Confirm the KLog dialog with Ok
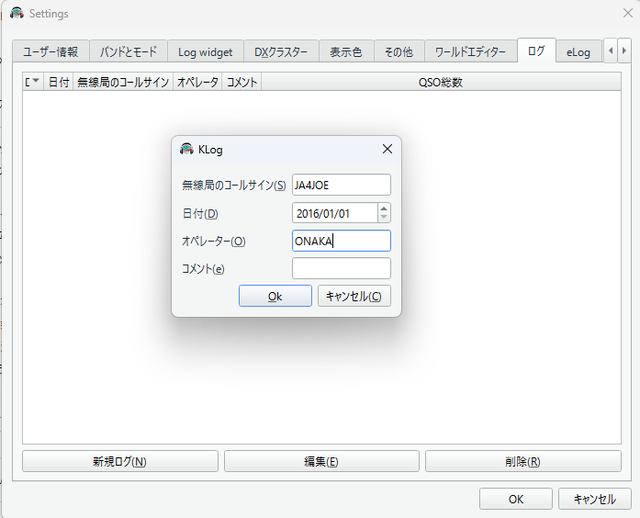This screenshot has width=640, height=518. (275, 296)
